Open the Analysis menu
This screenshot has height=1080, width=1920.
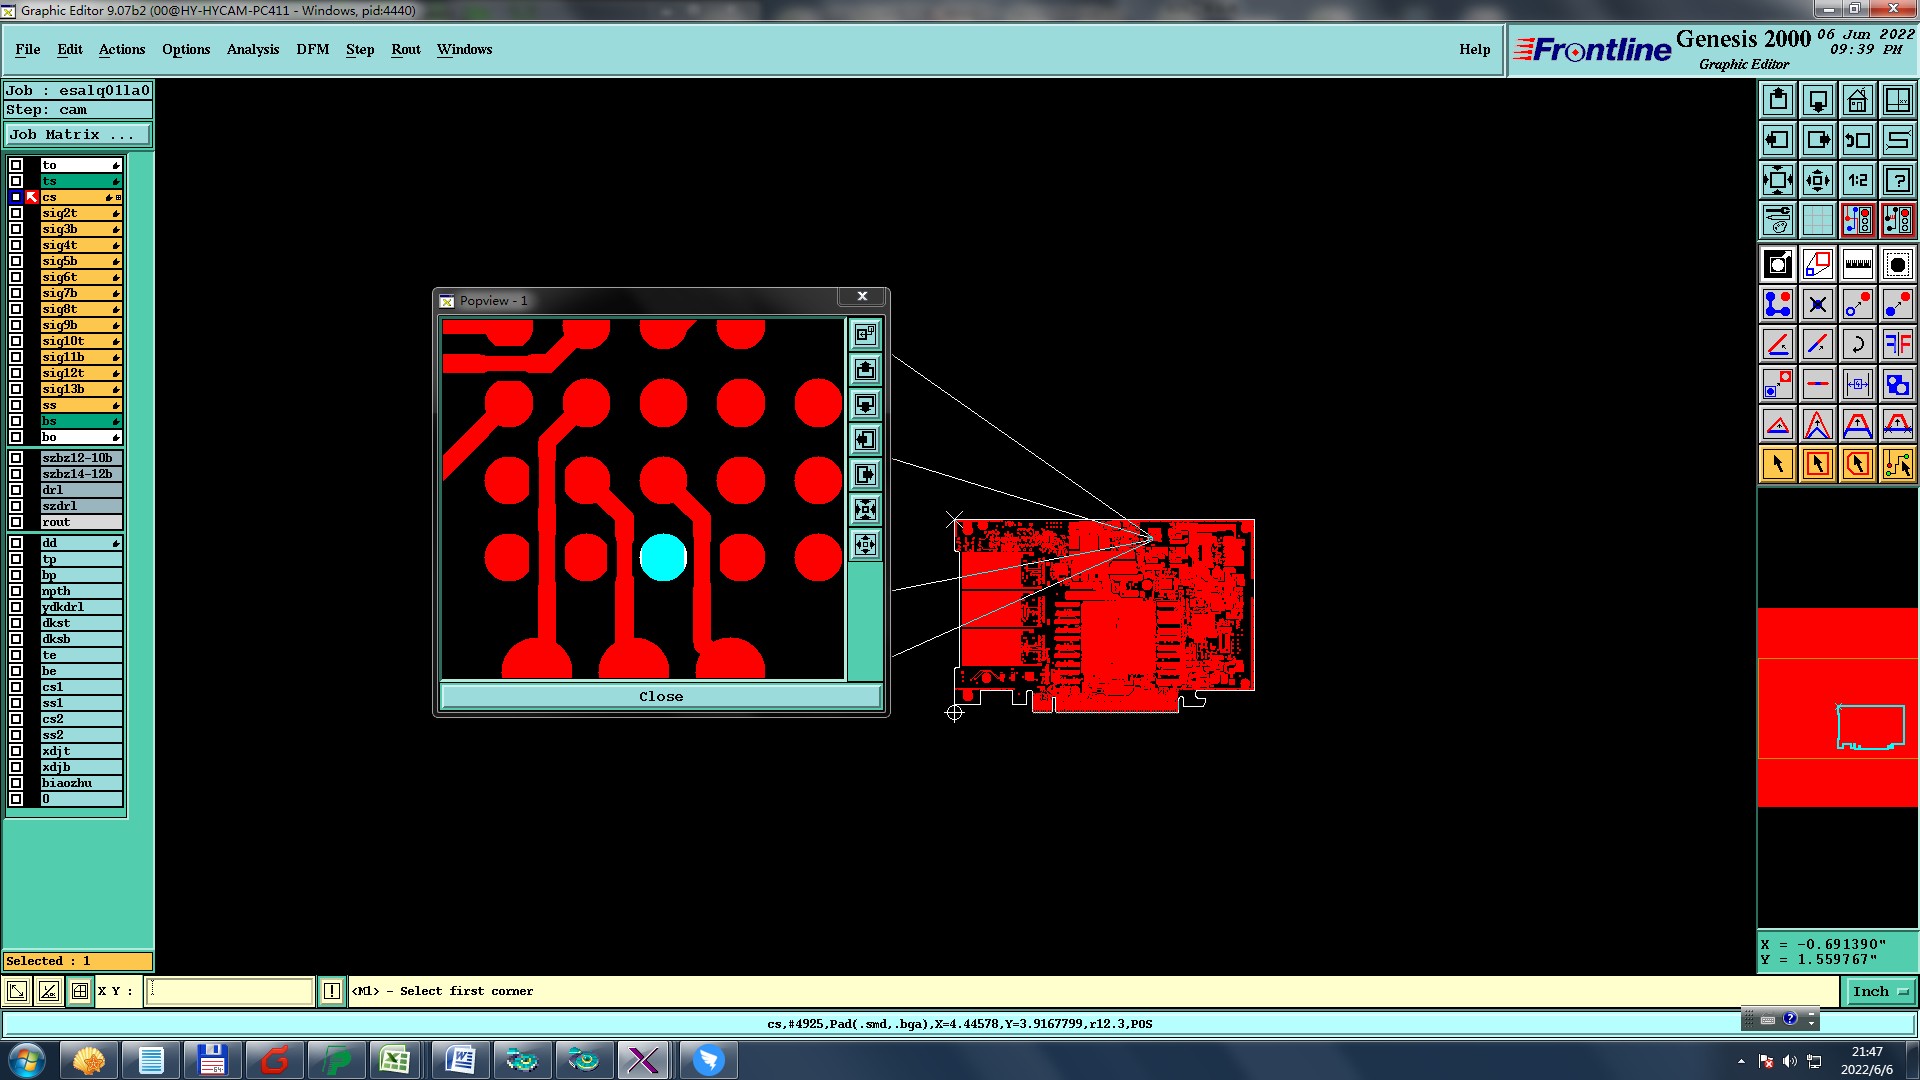coord(252,49)
